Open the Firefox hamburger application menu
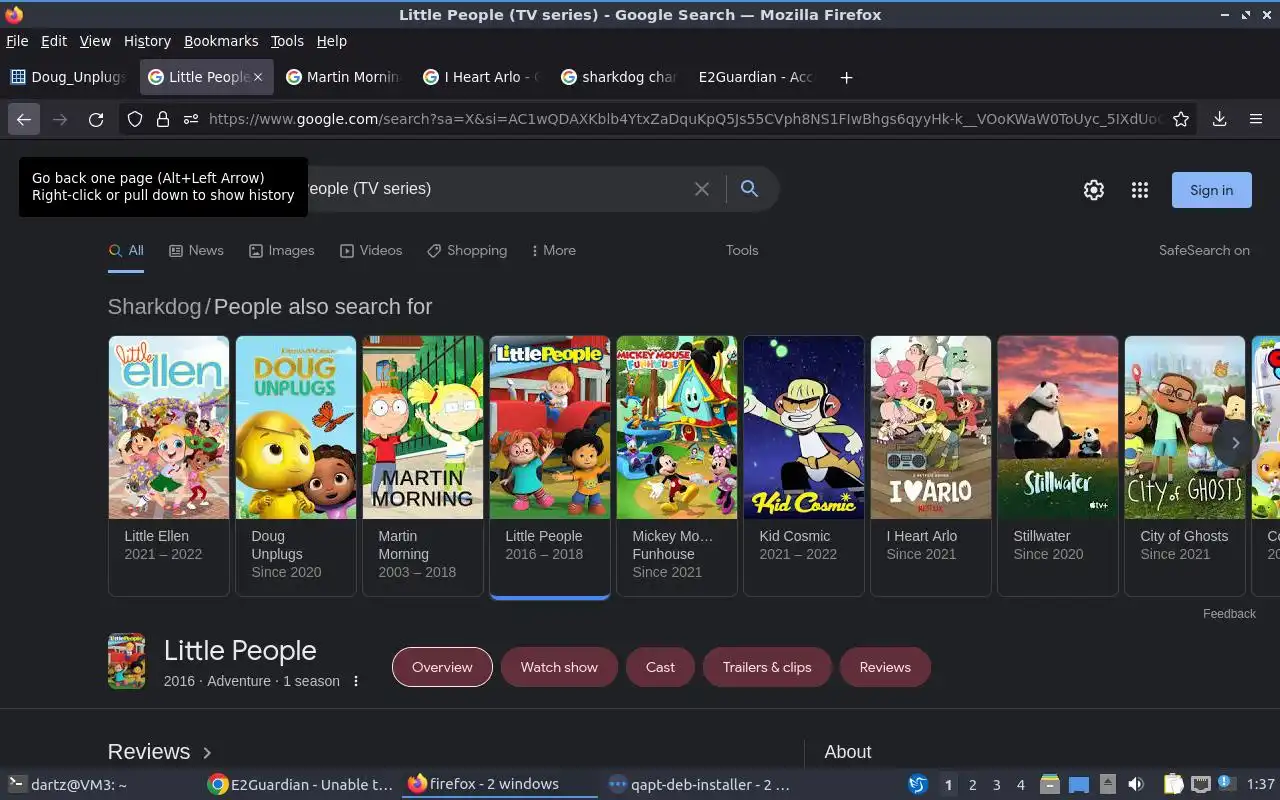This screenshot has height=800, width=1280. [x=1256, y=119]
